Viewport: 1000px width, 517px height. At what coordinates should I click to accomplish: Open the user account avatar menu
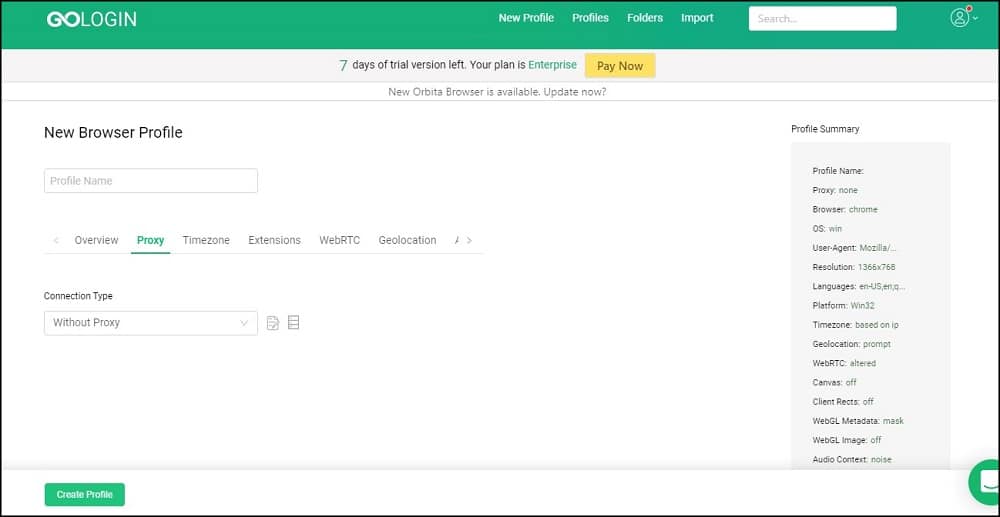pyautogui.click(x=959, y=18)
